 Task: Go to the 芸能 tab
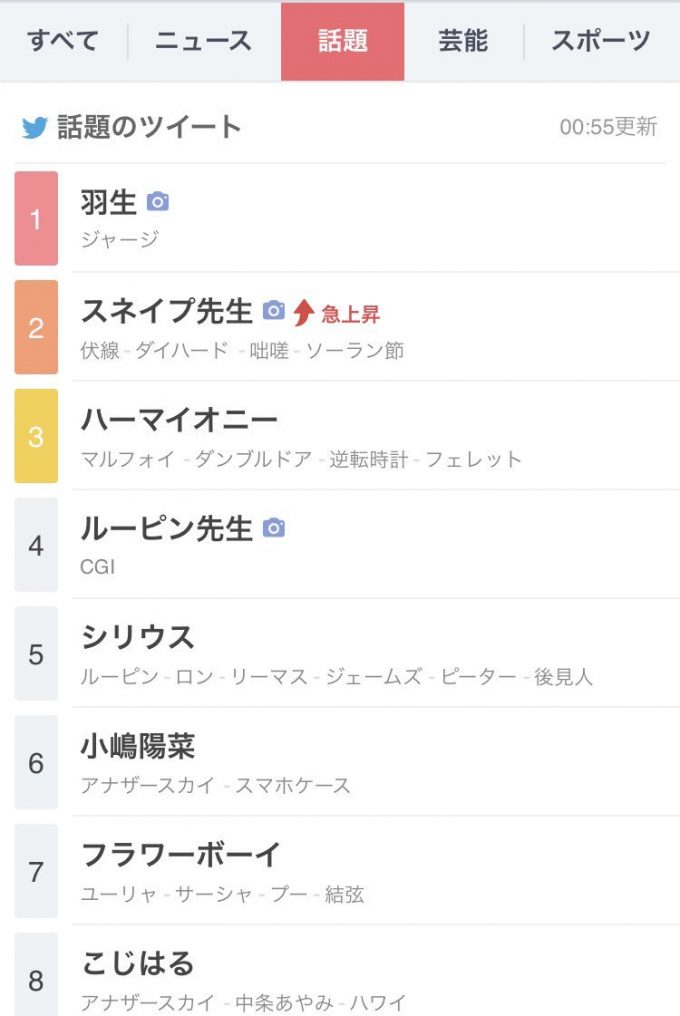[x=463, y=41]
